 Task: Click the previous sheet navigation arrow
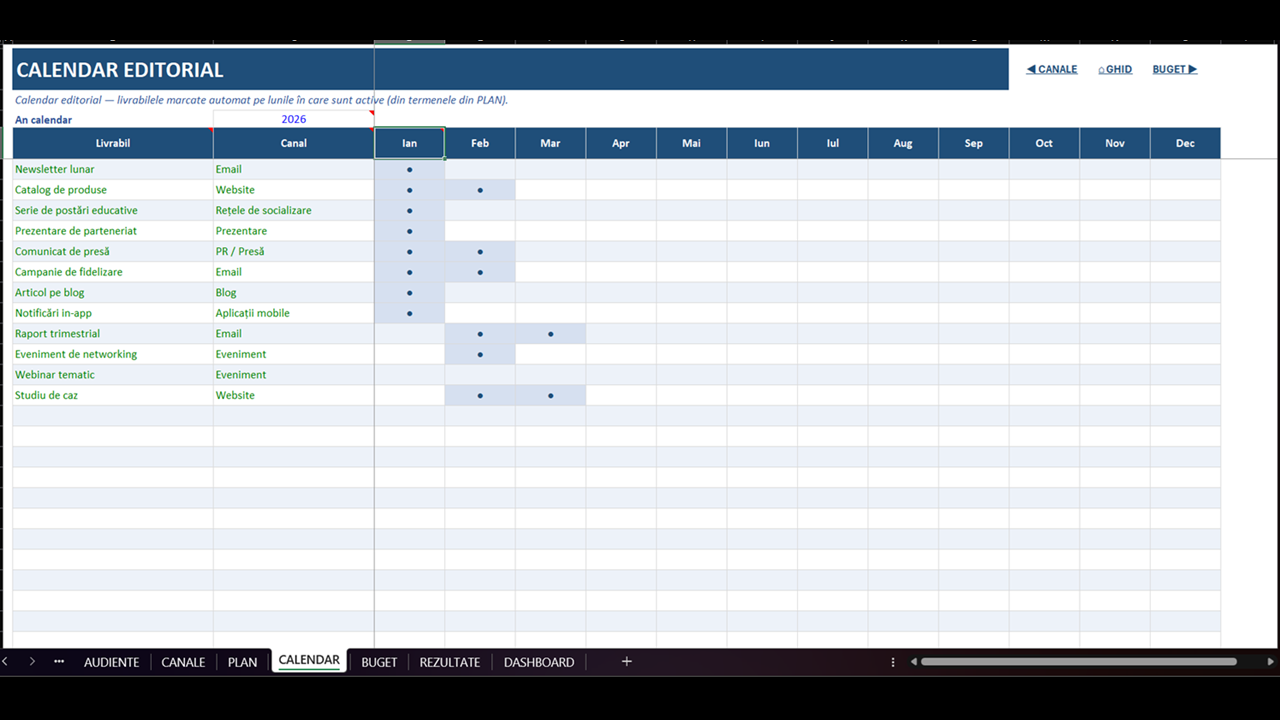point(5,662)
